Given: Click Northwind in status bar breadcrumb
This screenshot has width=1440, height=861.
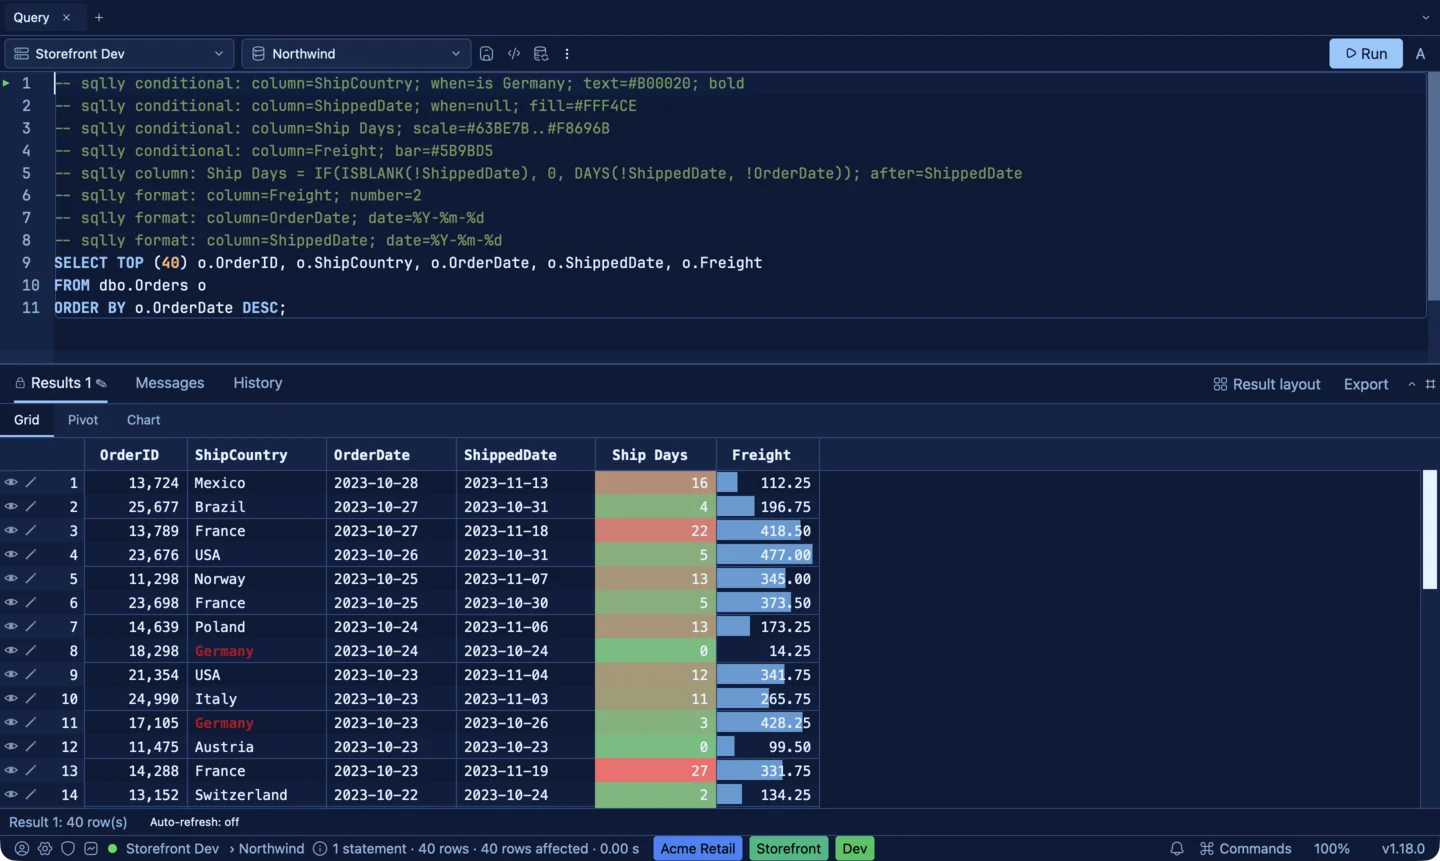Looking at the screenshot, I should pyautogui.click(x=272, y=848).
